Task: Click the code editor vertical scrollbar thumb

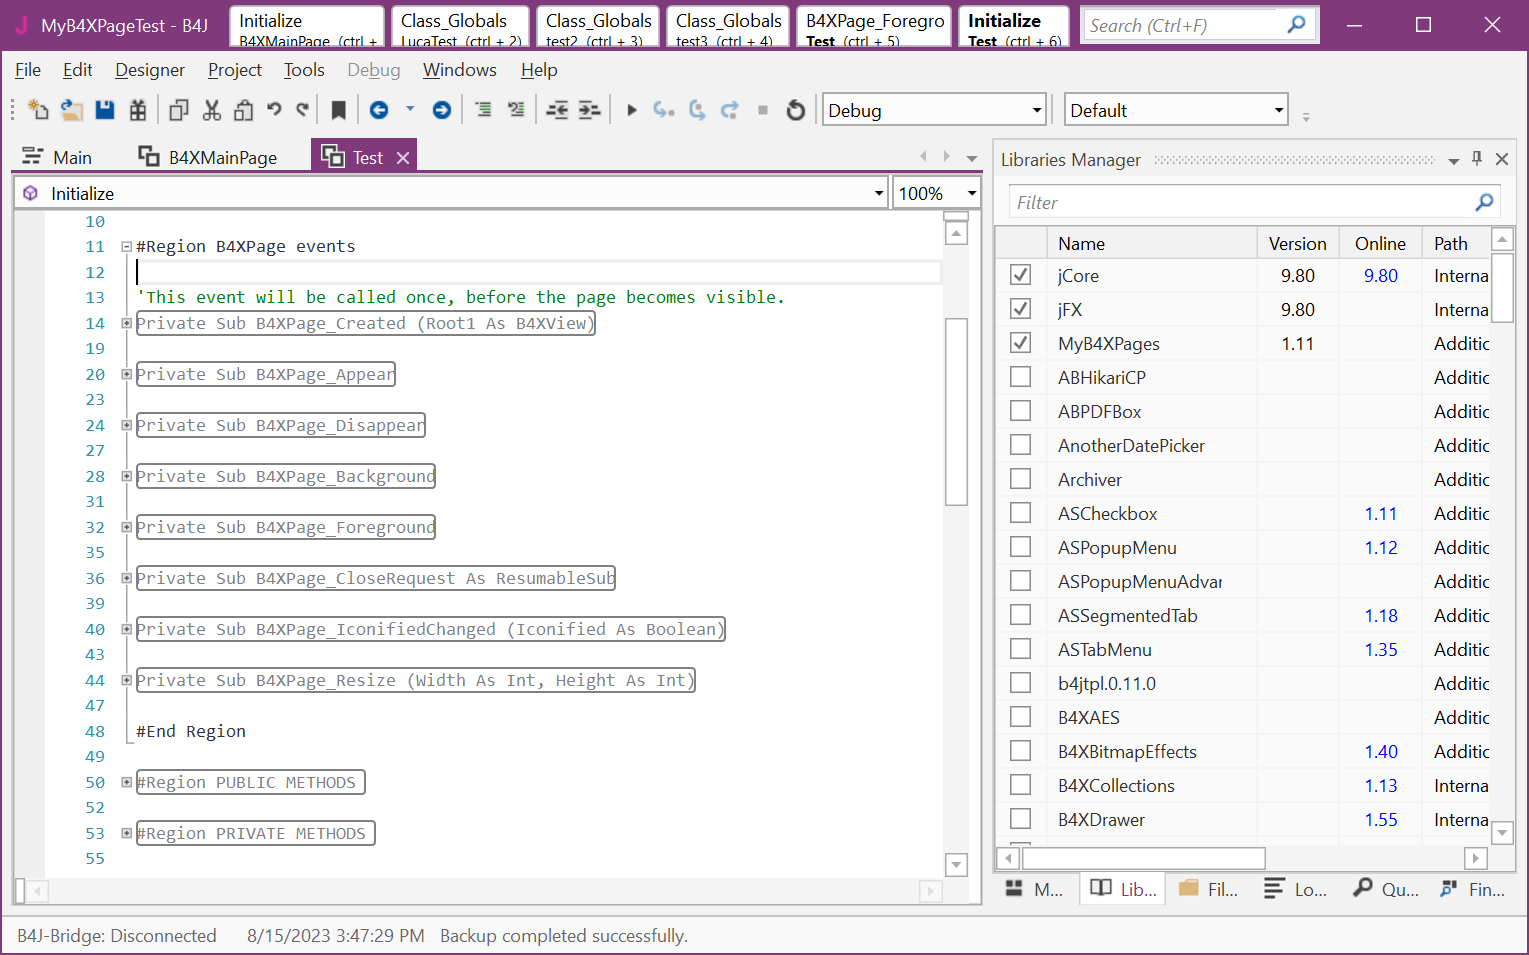Action: [956, 410]
